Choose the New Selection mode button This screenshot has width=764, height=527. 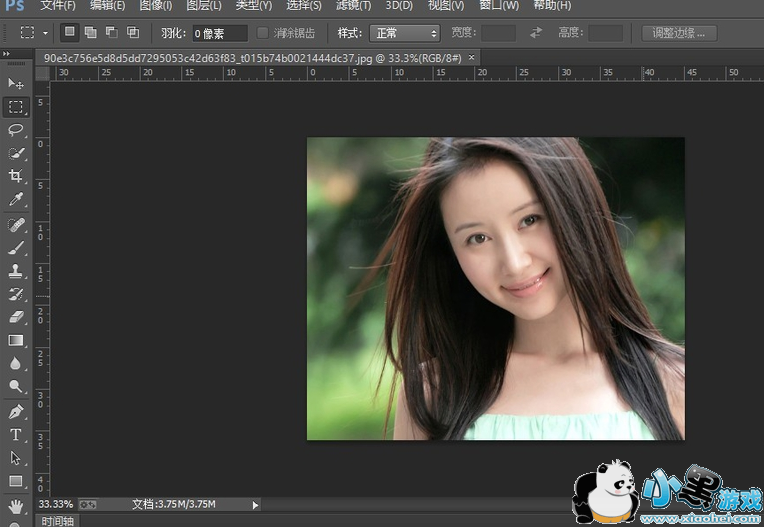pyautogui.click(x=70, y=33)
